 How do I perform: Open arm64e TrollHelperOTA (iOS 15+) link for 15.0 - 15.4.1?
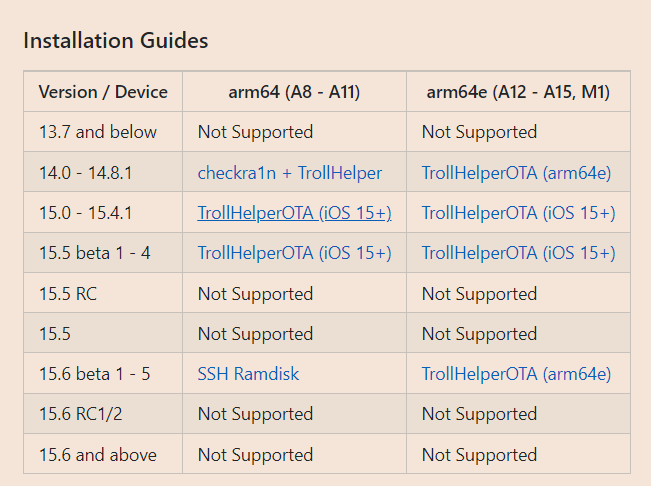click(518, 213)
